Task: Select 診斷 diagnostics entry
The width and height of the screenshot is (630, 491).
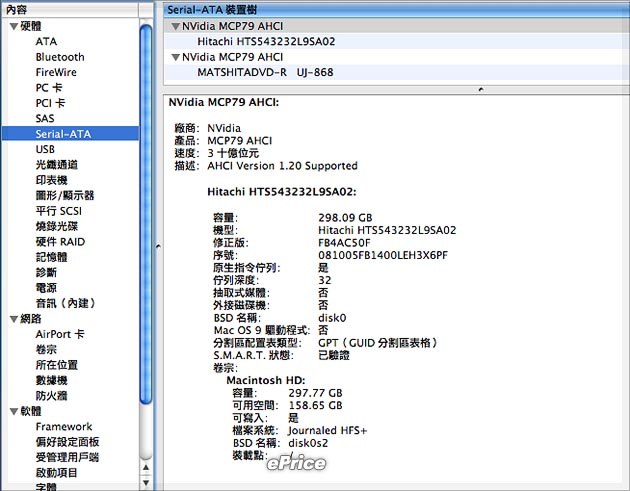Action: click(x=46, y=272)
